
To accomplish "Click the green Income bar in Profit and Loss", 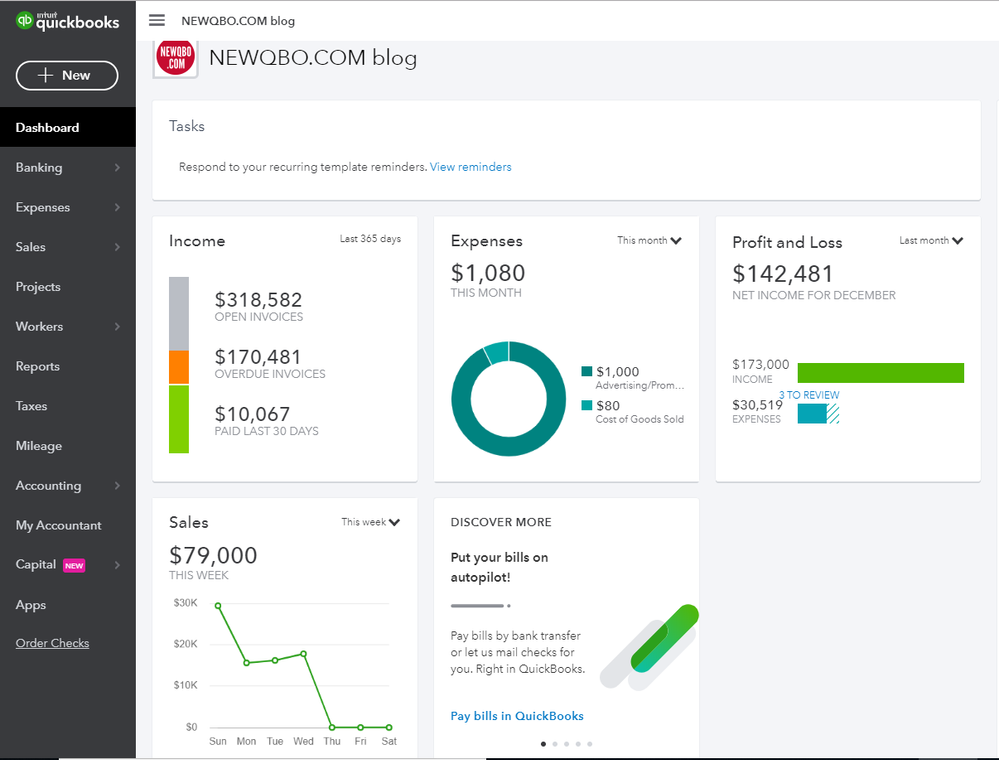I will pyautogui.click(x=880, y=373).
